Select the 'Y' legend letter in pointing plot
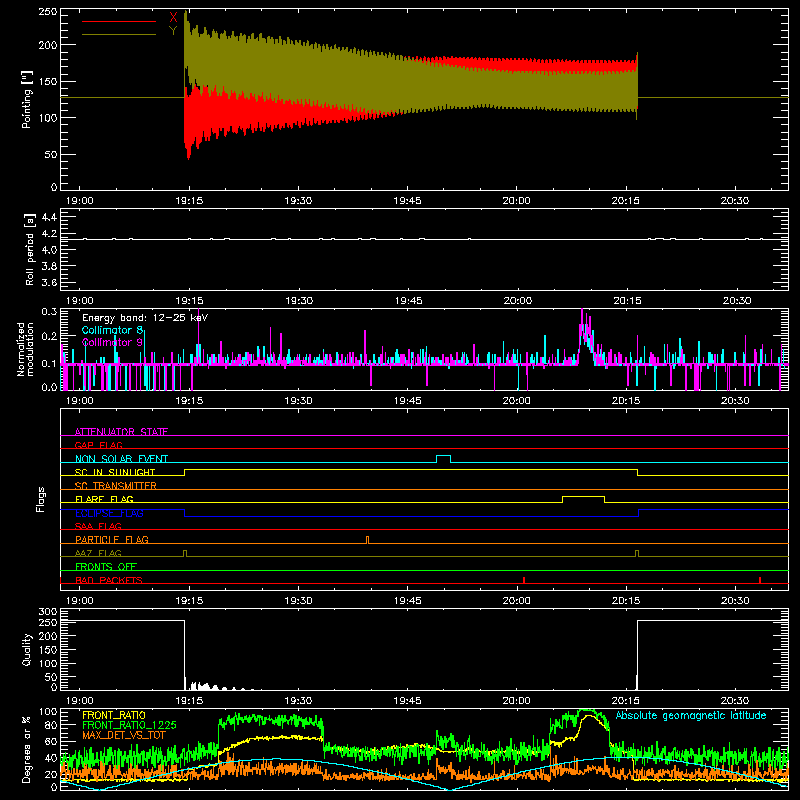Screen dimensions: 800x800 [173, 31]
